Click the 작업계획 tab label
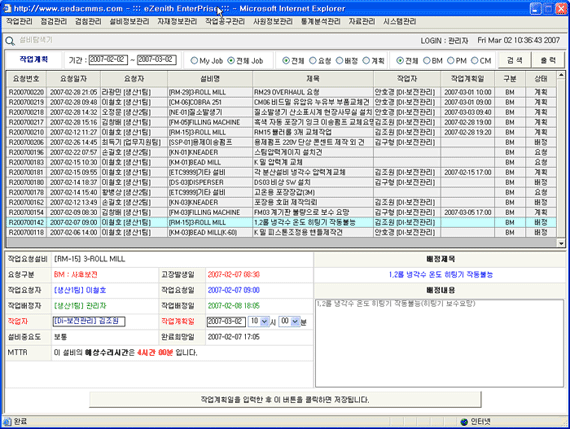Image resolution: width=570 pixels, height=429 pixels. coord(34,59)
